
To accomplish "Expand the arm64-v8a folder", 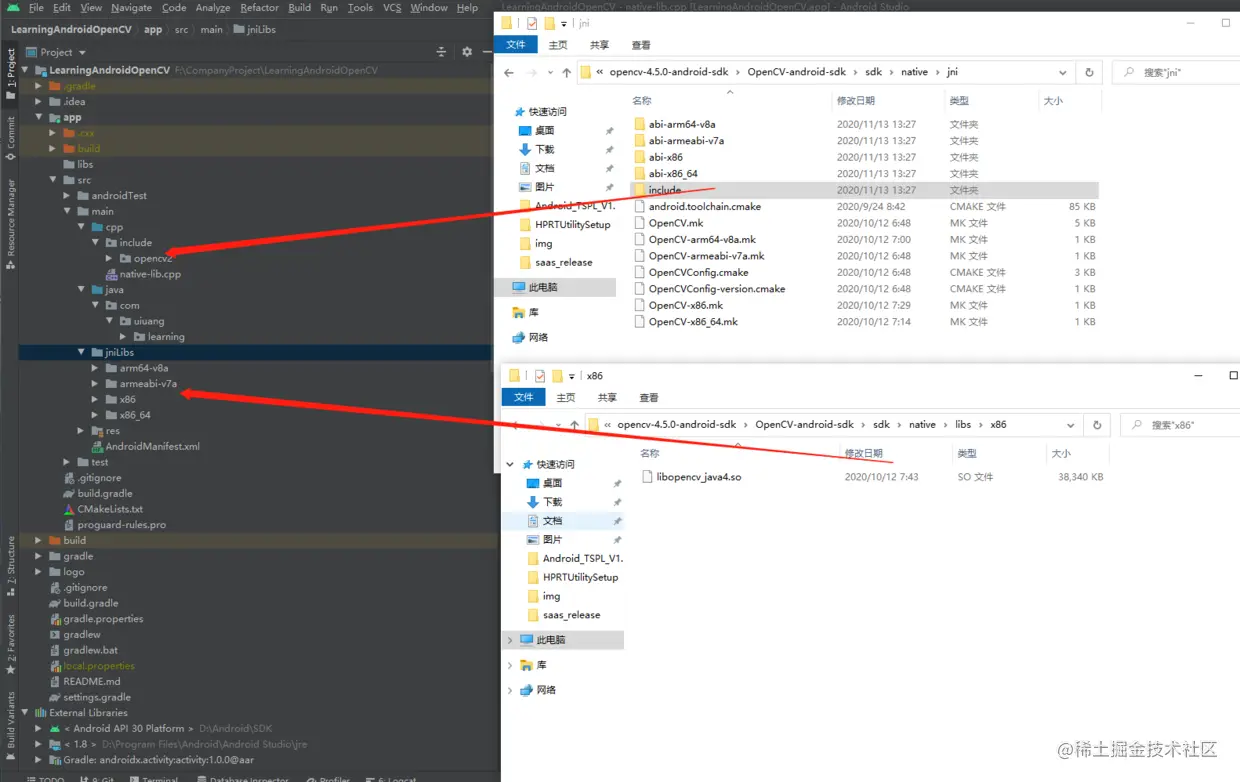I will (95, 368).
